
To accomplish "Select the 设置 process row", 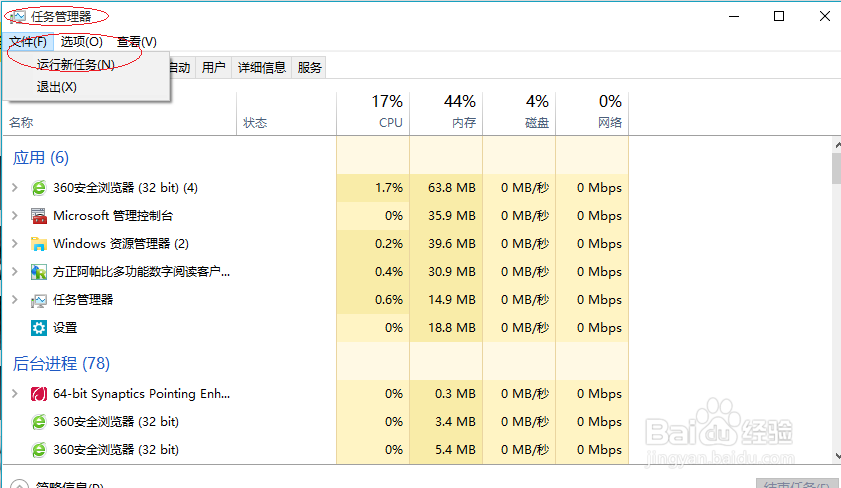I will click(315, 328).
